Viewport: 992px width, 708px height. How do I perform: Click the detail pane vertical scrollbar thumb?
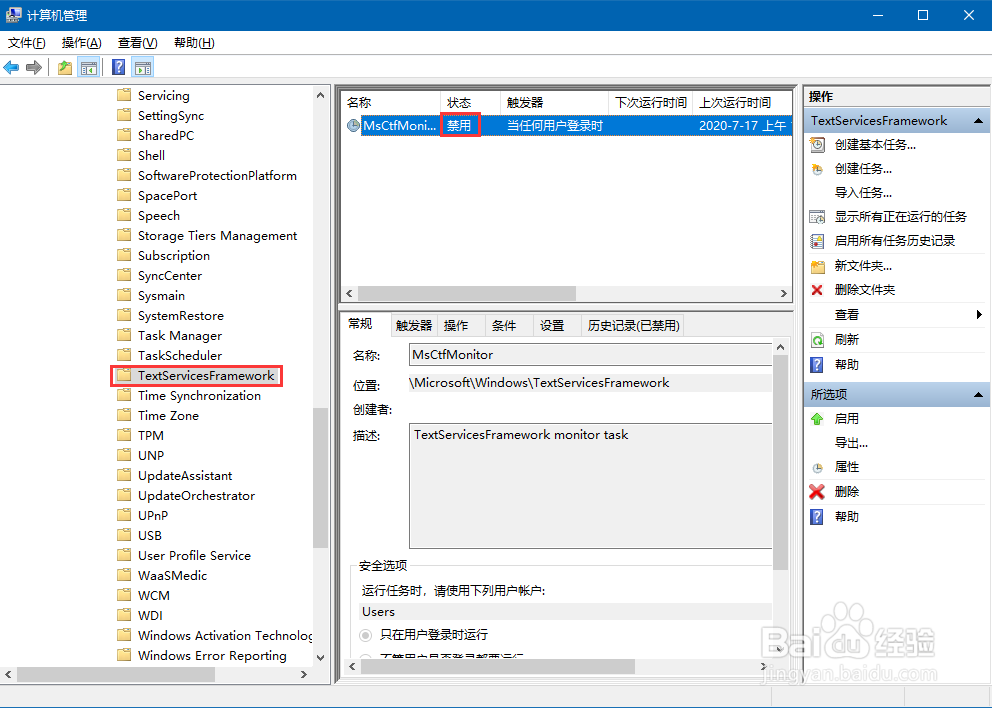tap(780, 463)
